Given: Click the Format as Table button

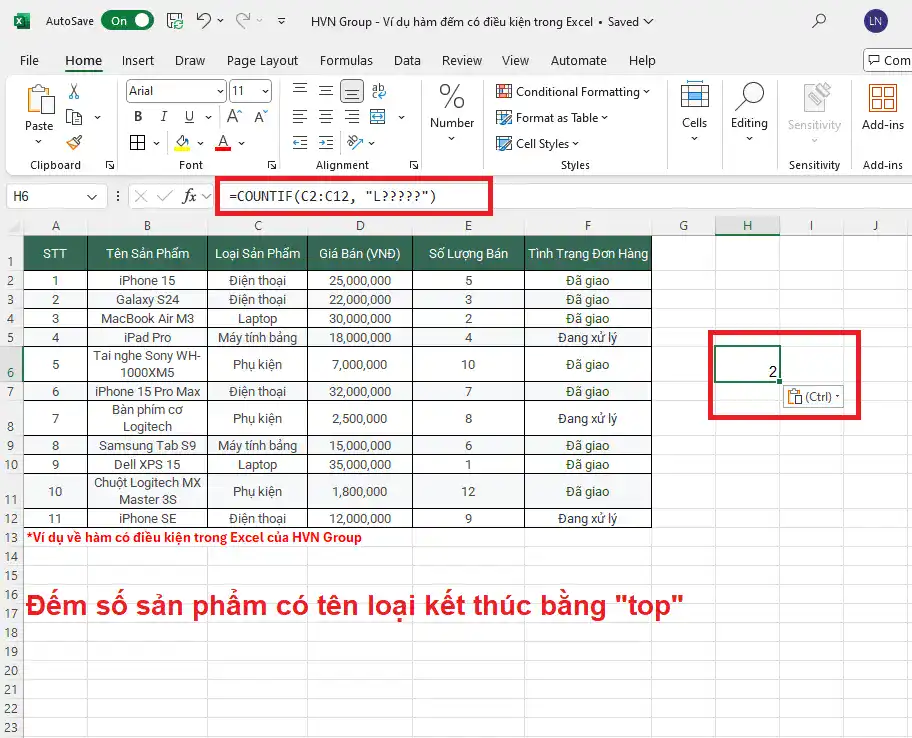Looking at the screenshot, I should tap(552, 117).
